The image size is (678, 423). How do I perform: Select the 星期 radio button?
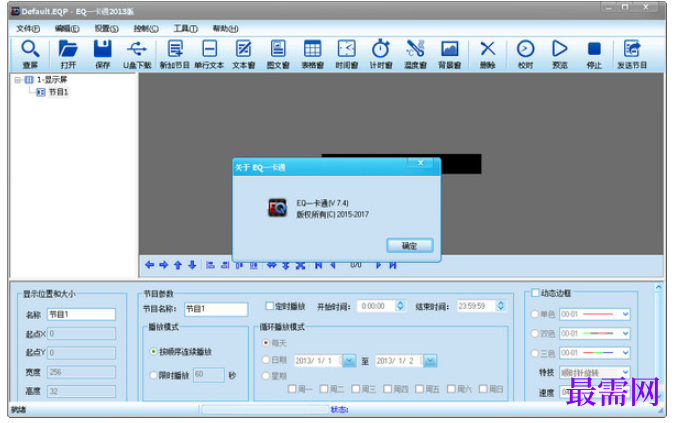[266, 376]
